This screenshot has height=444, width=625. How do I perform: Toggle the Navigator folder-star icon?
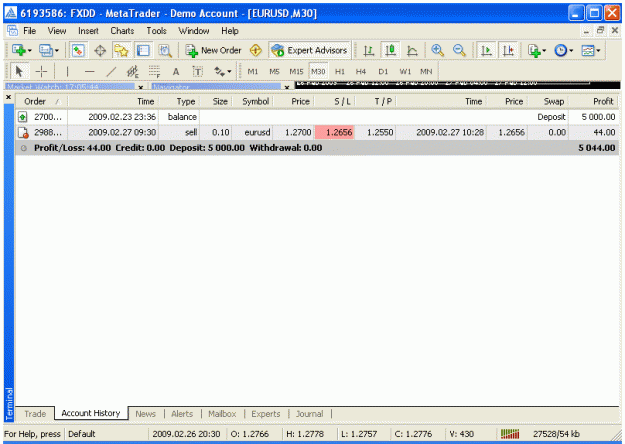pyautogui.click(x=121, y=51)
